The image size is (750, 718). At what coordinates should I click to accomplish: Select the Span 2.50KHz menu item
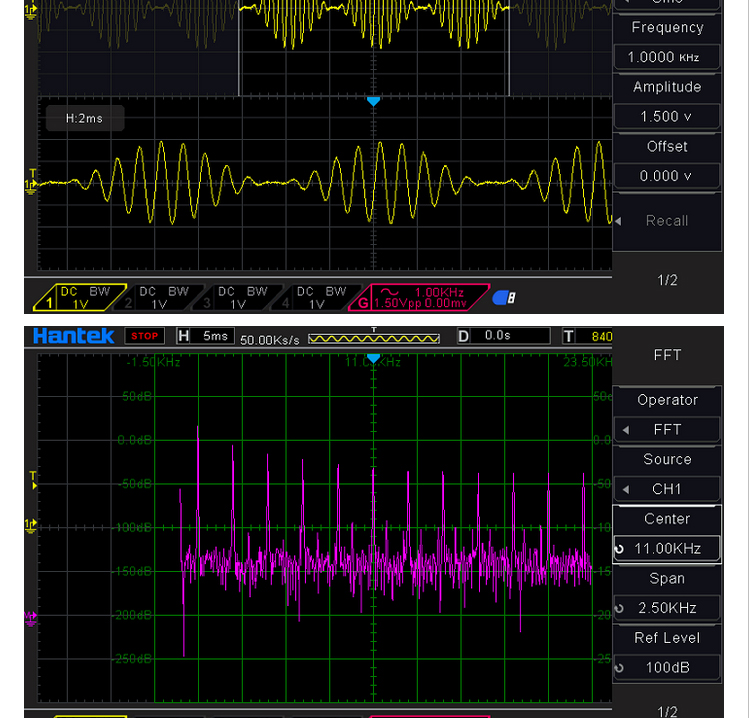(667, 607)
